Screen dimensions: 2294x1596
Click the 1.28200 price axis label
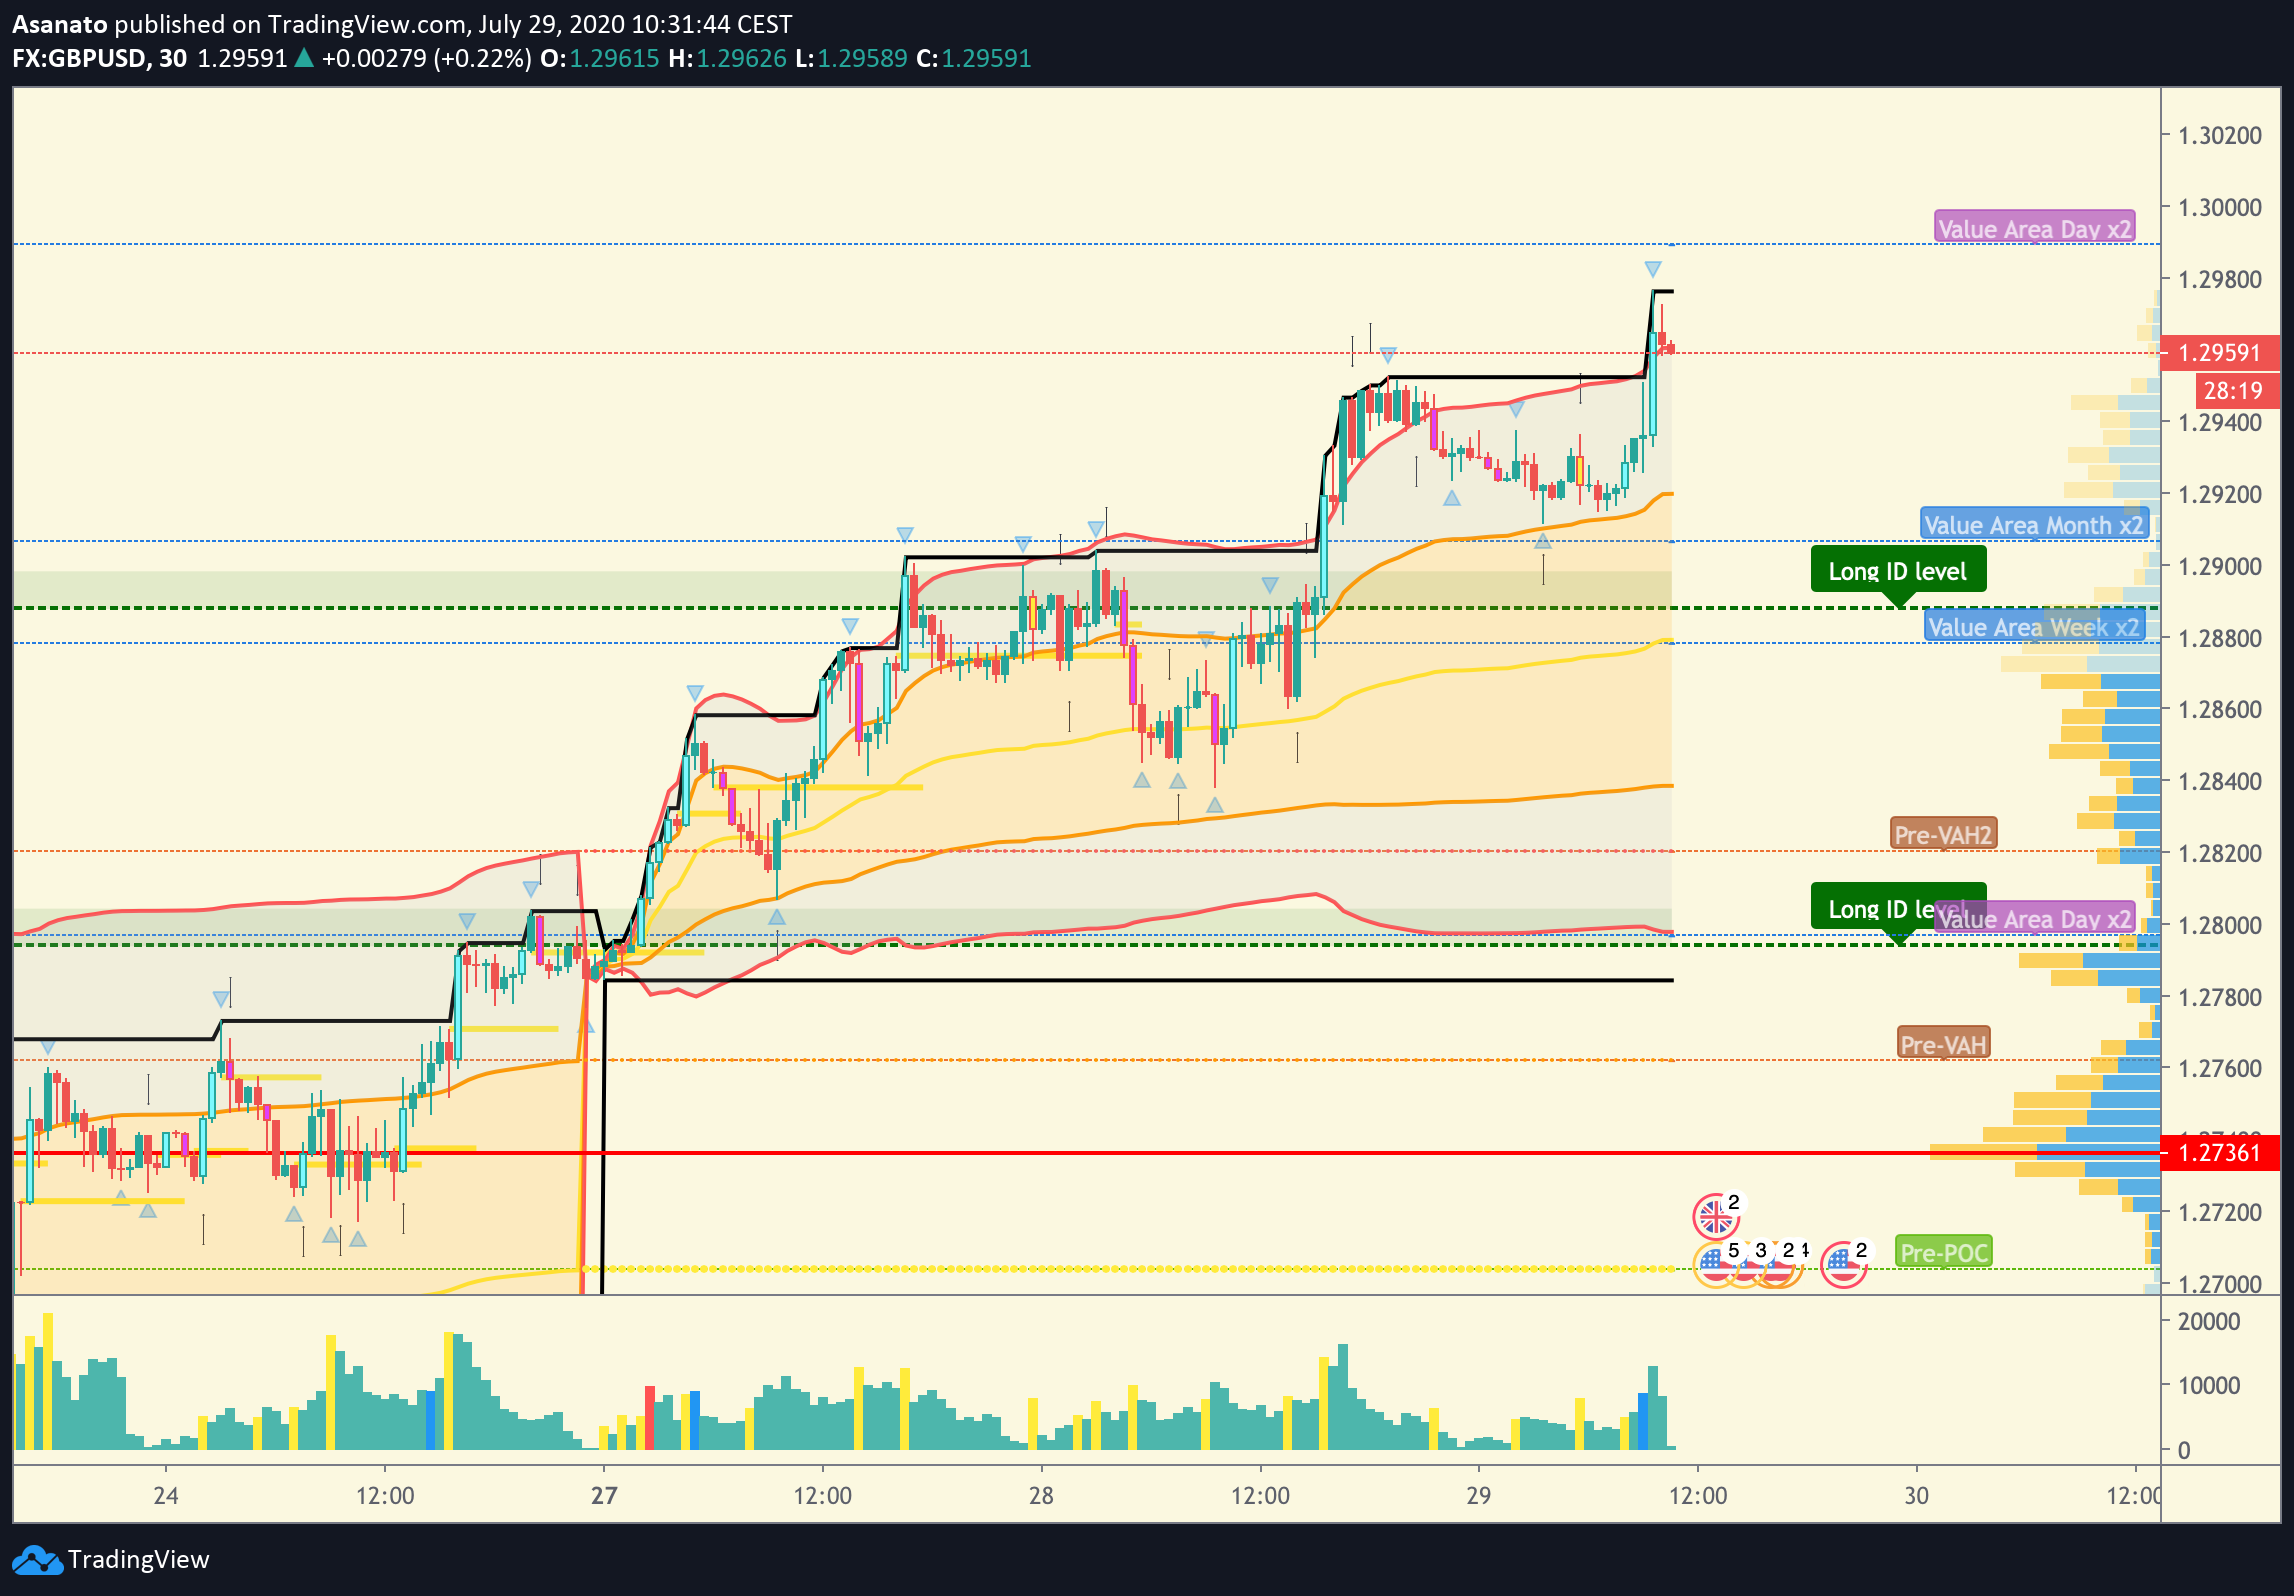click(2220, 853)
